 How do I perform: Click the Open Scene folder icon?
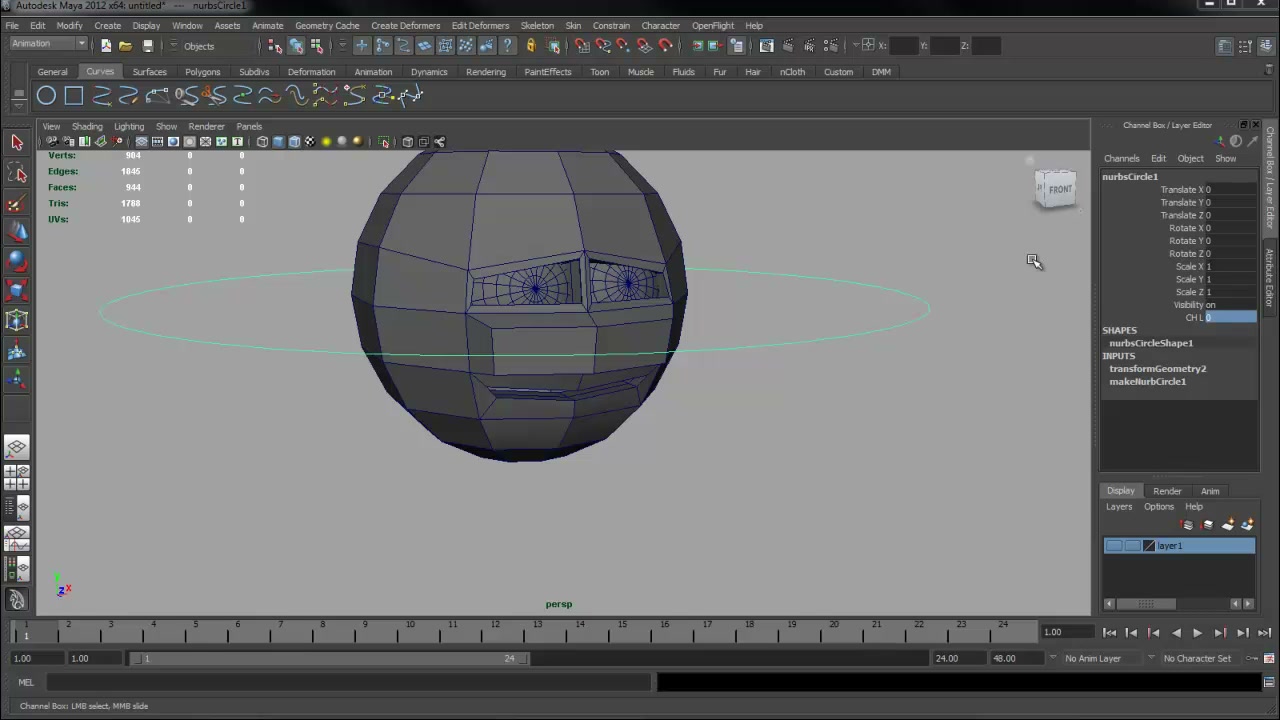126,45
